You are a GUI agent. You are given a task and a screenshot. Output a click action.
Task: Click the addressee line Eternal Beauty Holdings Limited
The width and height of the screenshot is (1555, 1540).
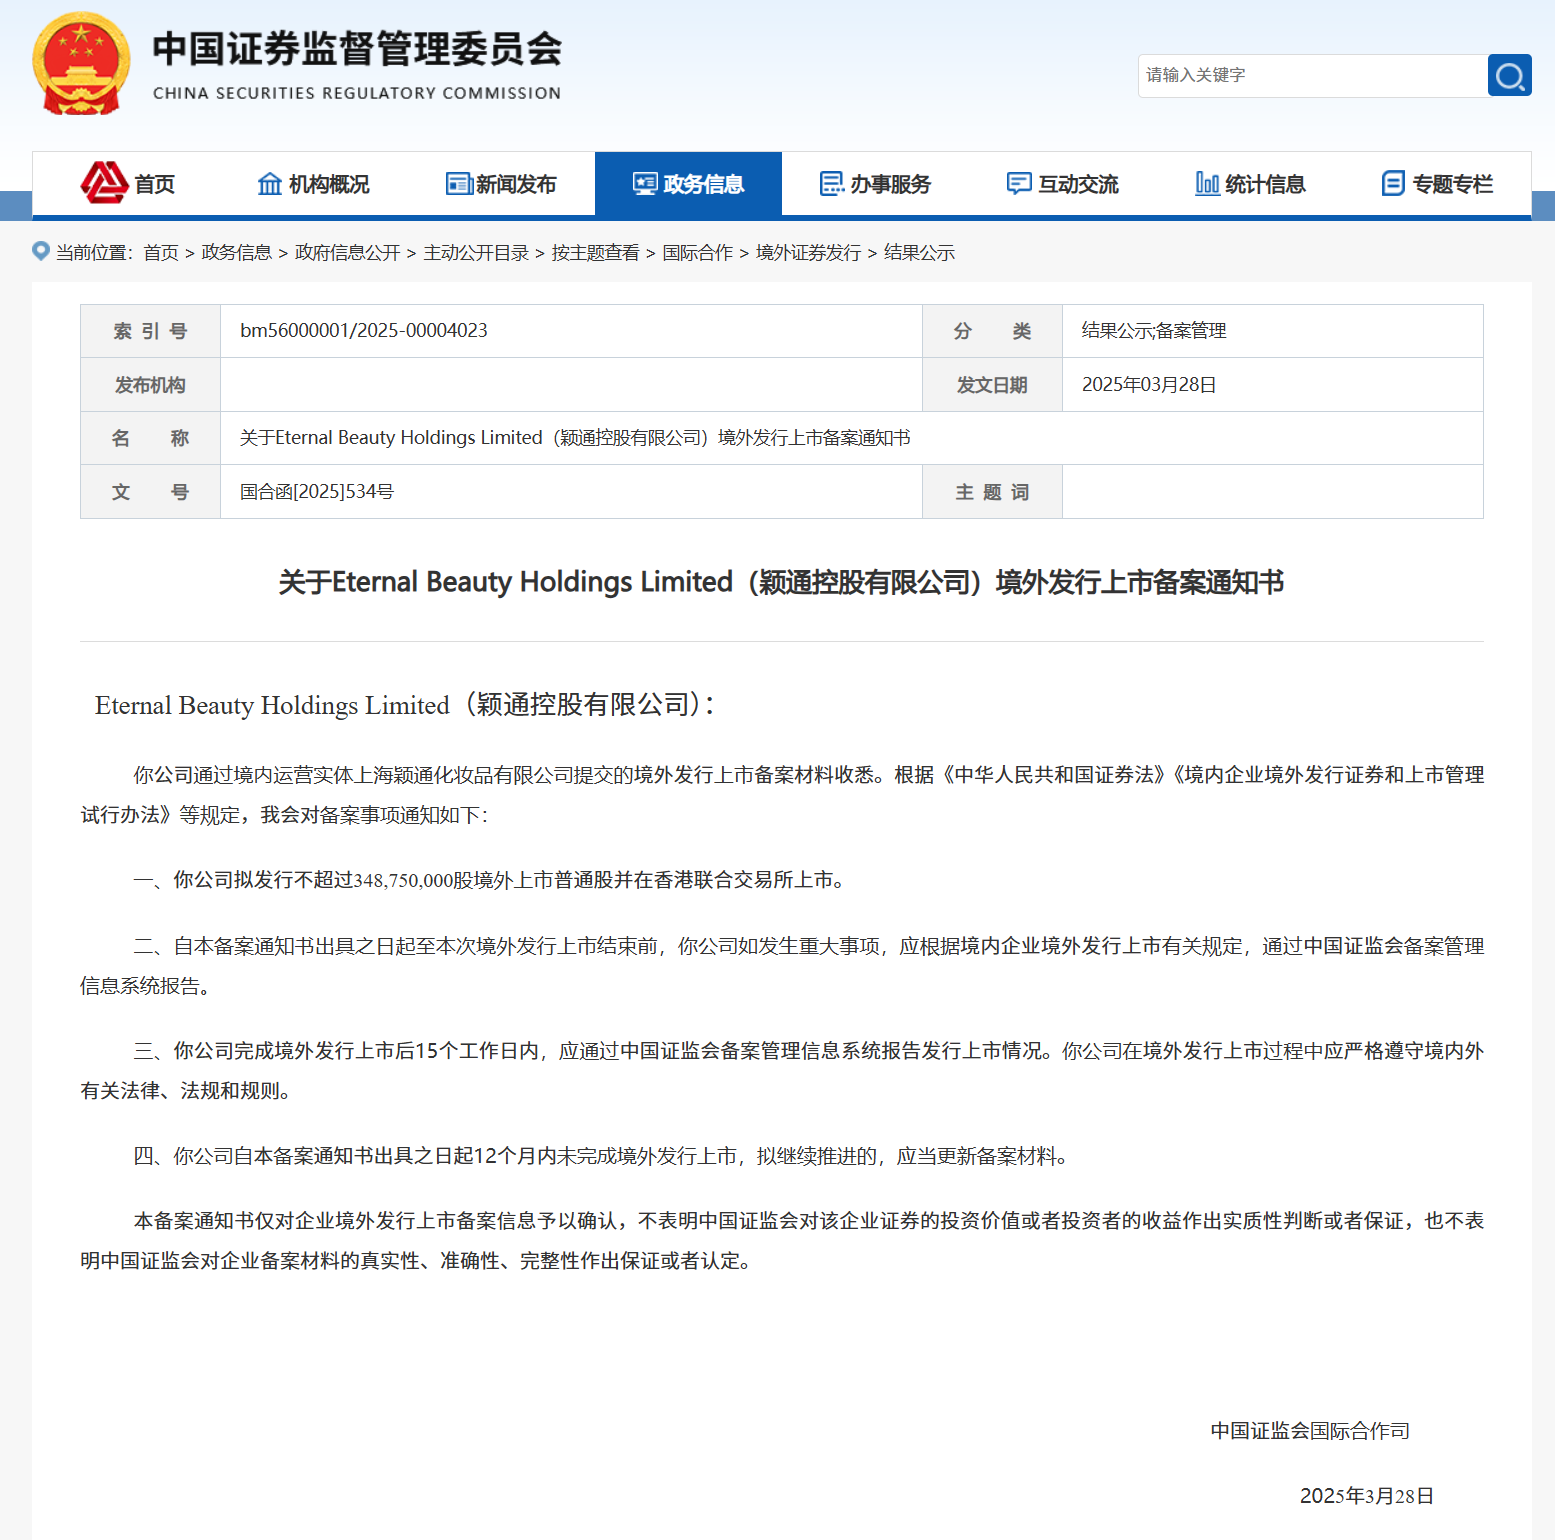[405, 705]
